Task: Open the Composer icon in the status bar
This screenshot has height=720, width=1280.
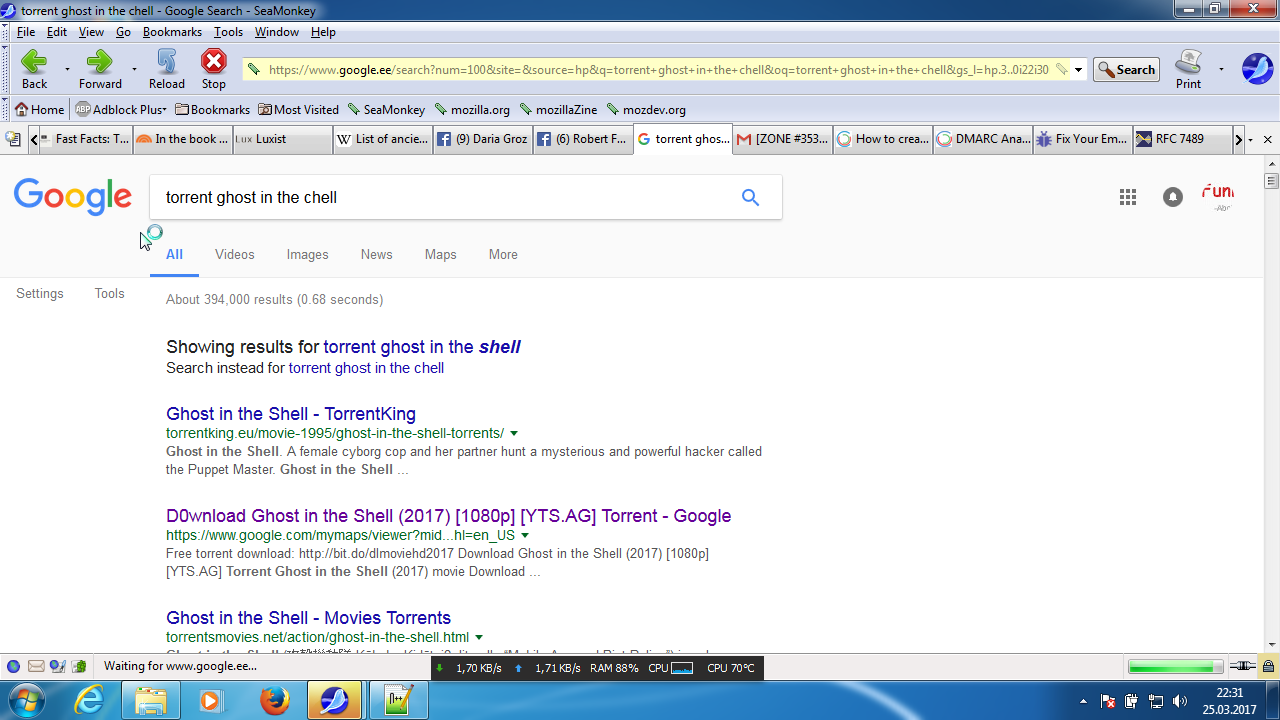Action: pyautogui.click(x=57, y=666)
